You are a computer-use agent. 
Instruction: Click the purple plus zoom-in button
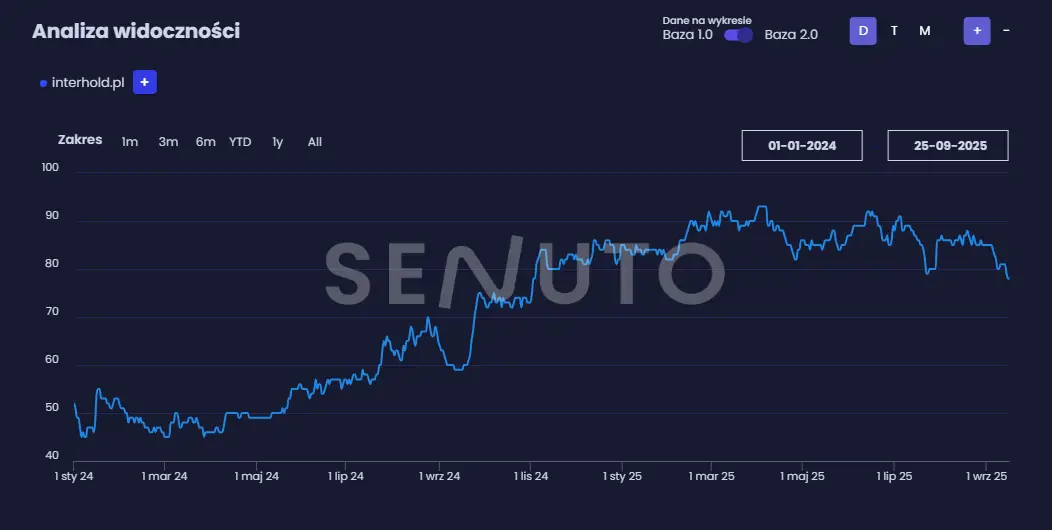[977, 31]
